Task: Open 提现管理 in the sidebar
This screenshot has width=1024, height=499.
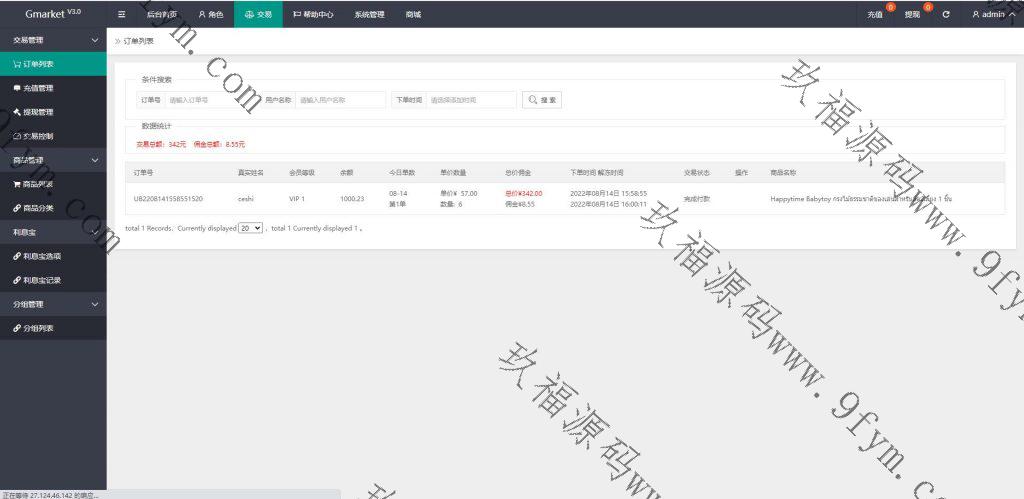Action: 40,112
